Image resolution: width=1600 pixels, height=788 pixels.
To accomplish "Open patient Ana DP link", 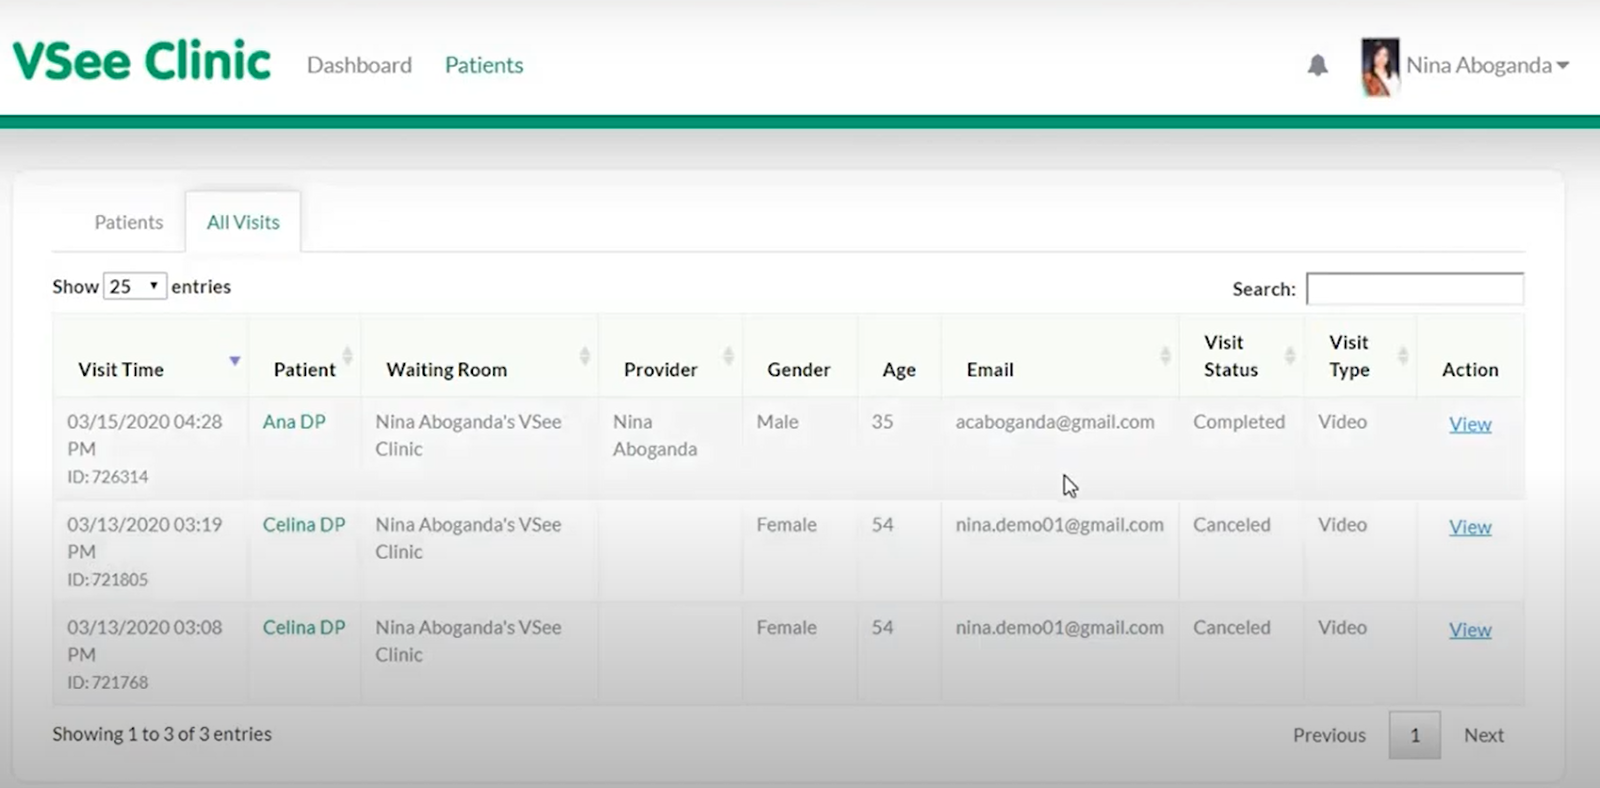I will [294, 422].
